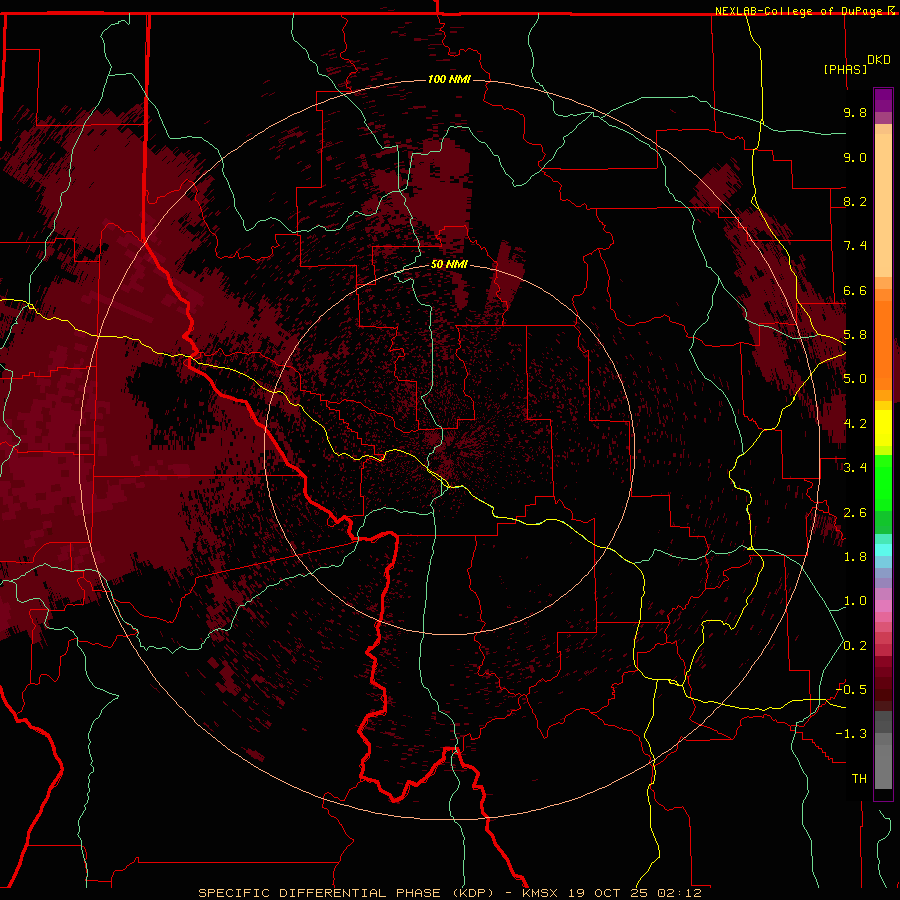Click the 1.0 value on color scale
This screenshot has width=900, height=900.
coord(855,601)
